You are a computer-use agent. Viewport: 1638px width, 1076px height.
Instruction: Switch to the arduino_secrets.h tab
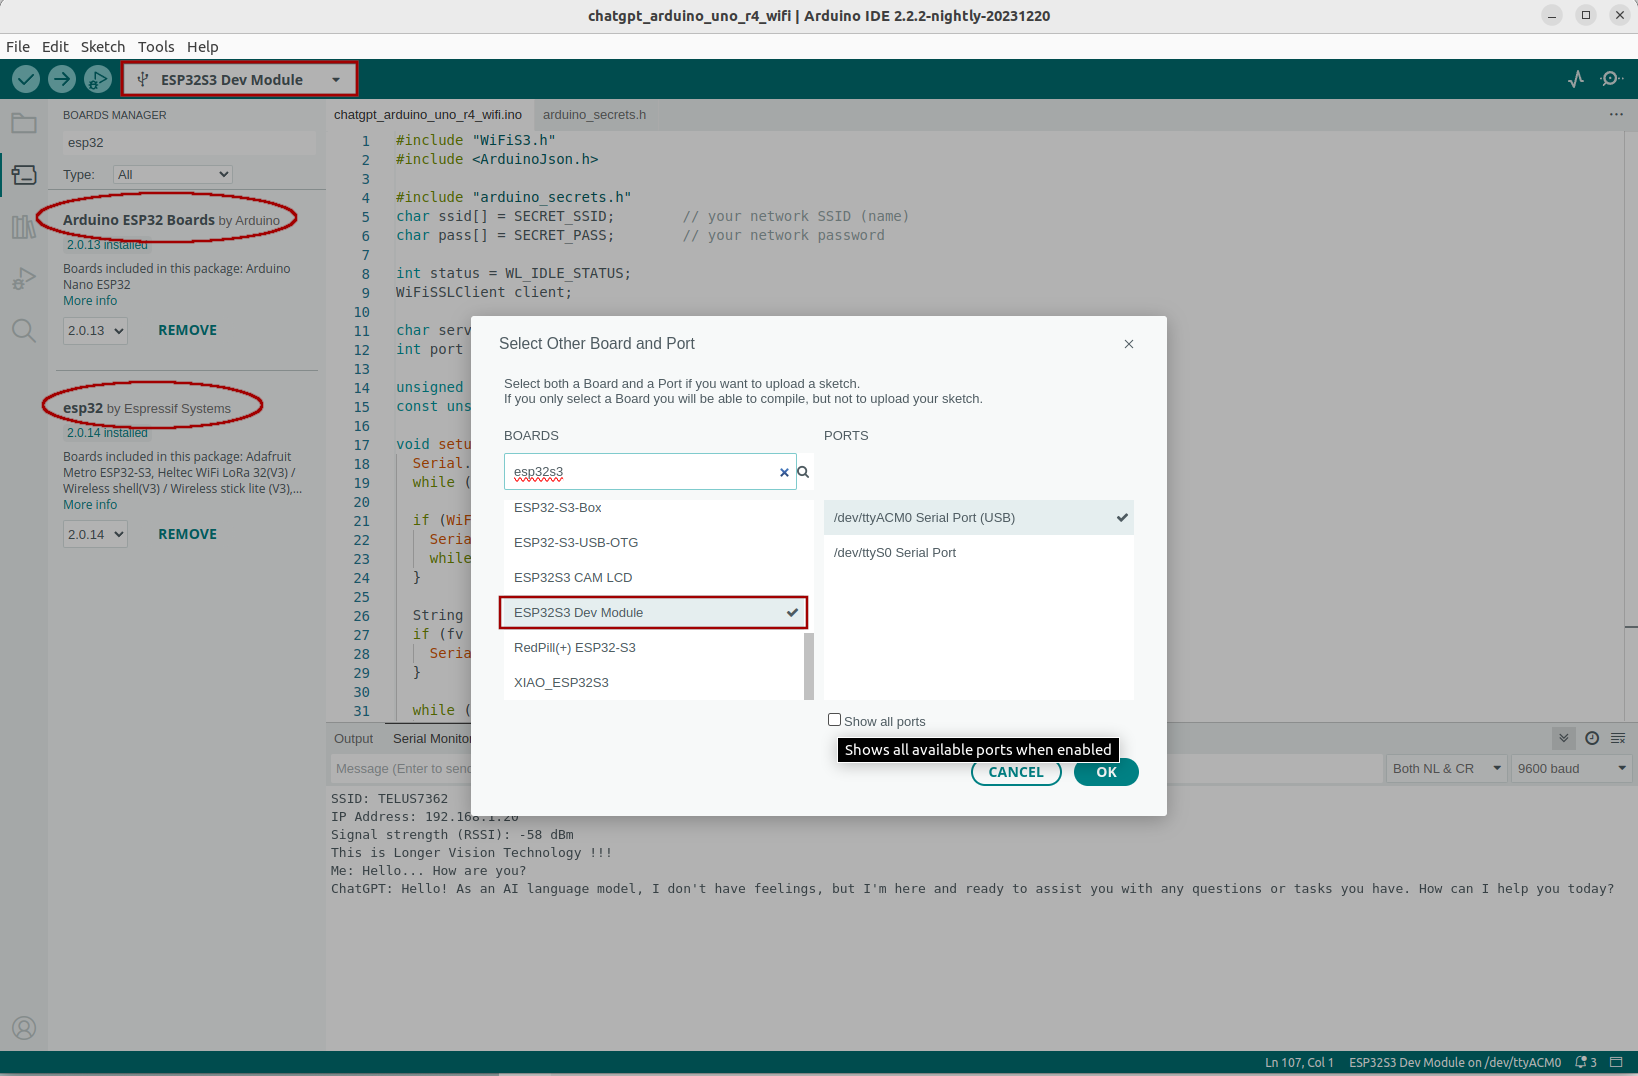click(x=594, y=115)
